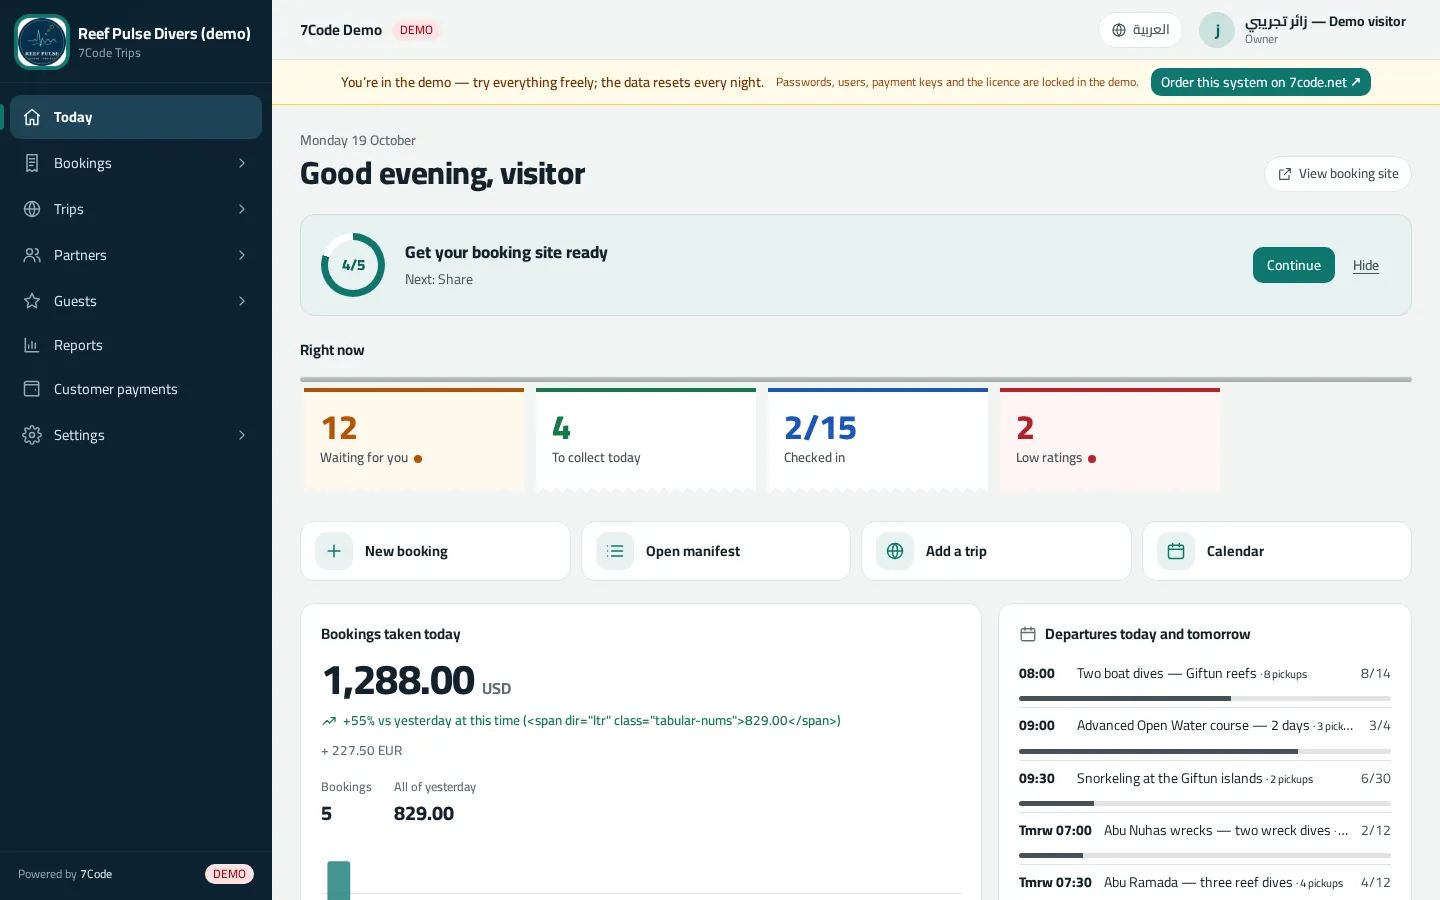1440x900 pixels.
Task: Click the Guests star icon
Action: coord(32,301)
